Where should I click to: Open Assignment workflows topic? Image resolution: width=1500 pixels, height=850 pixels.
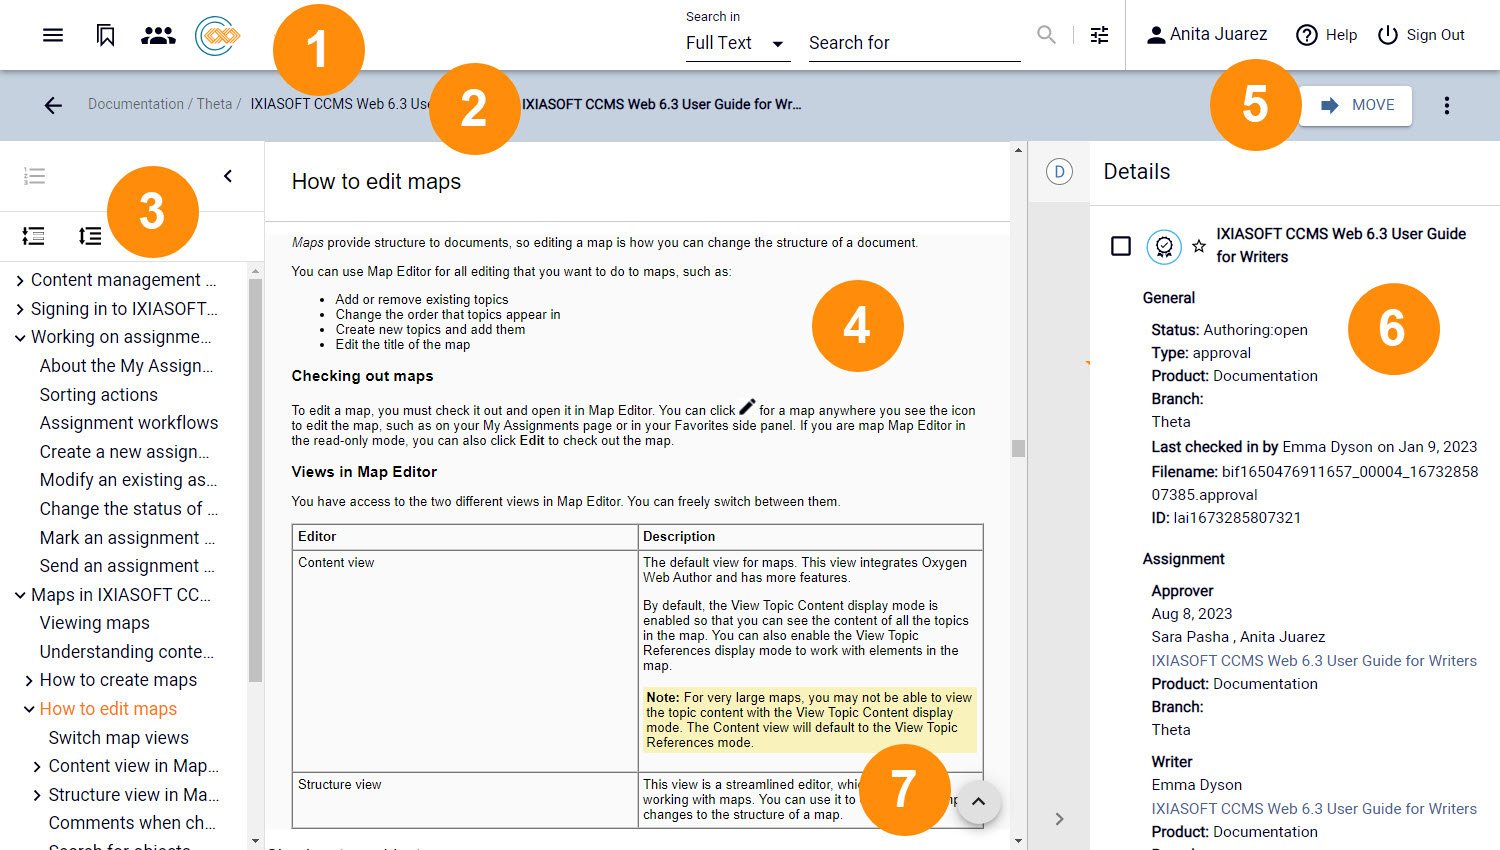coord(129,423)
